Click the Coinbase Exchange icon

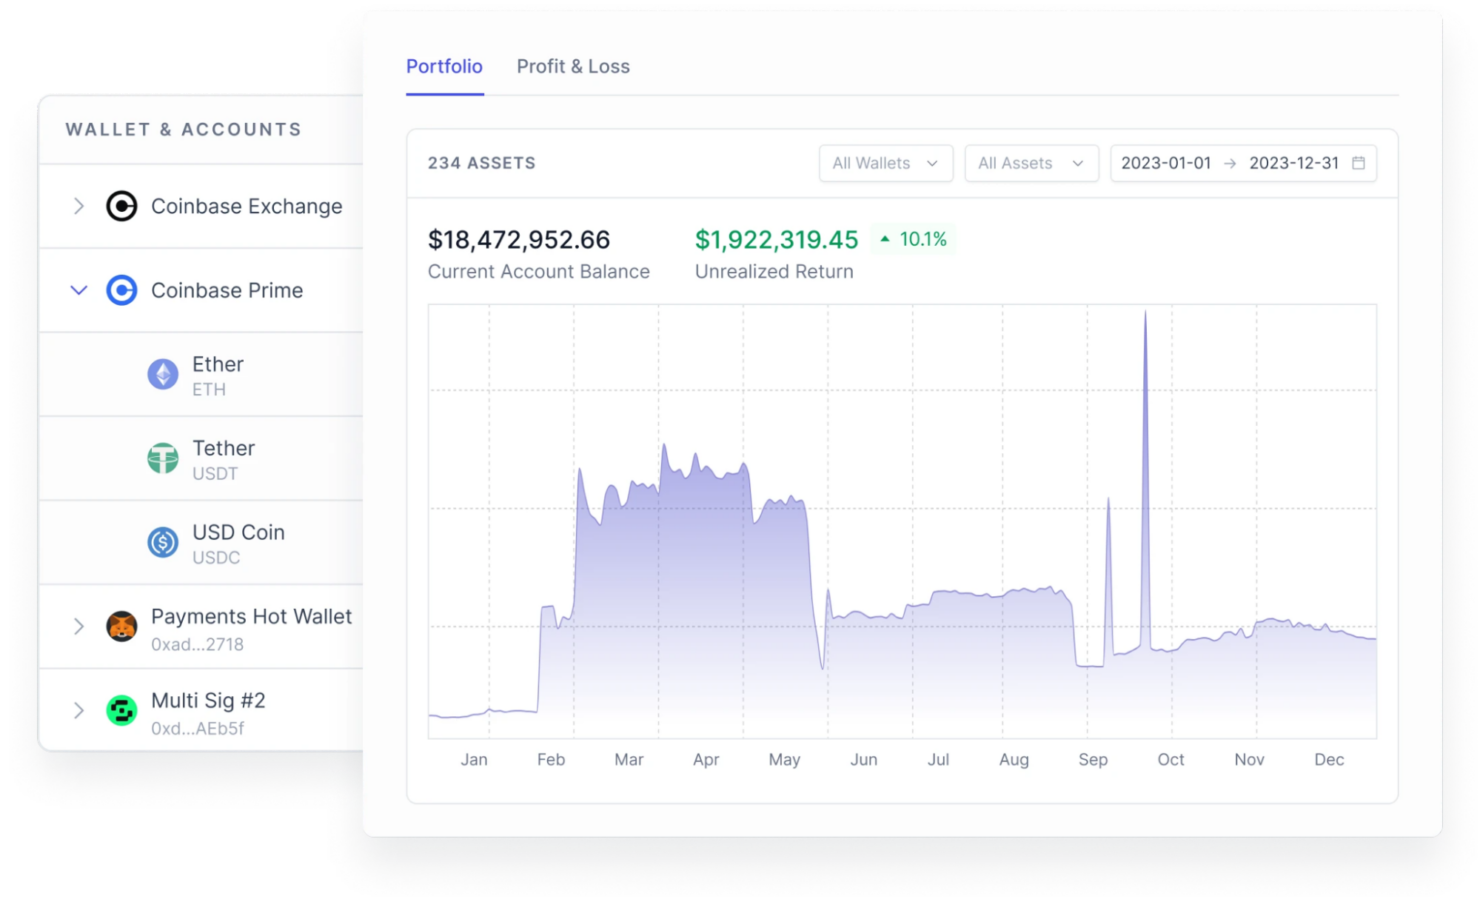(x=121, y=206)
